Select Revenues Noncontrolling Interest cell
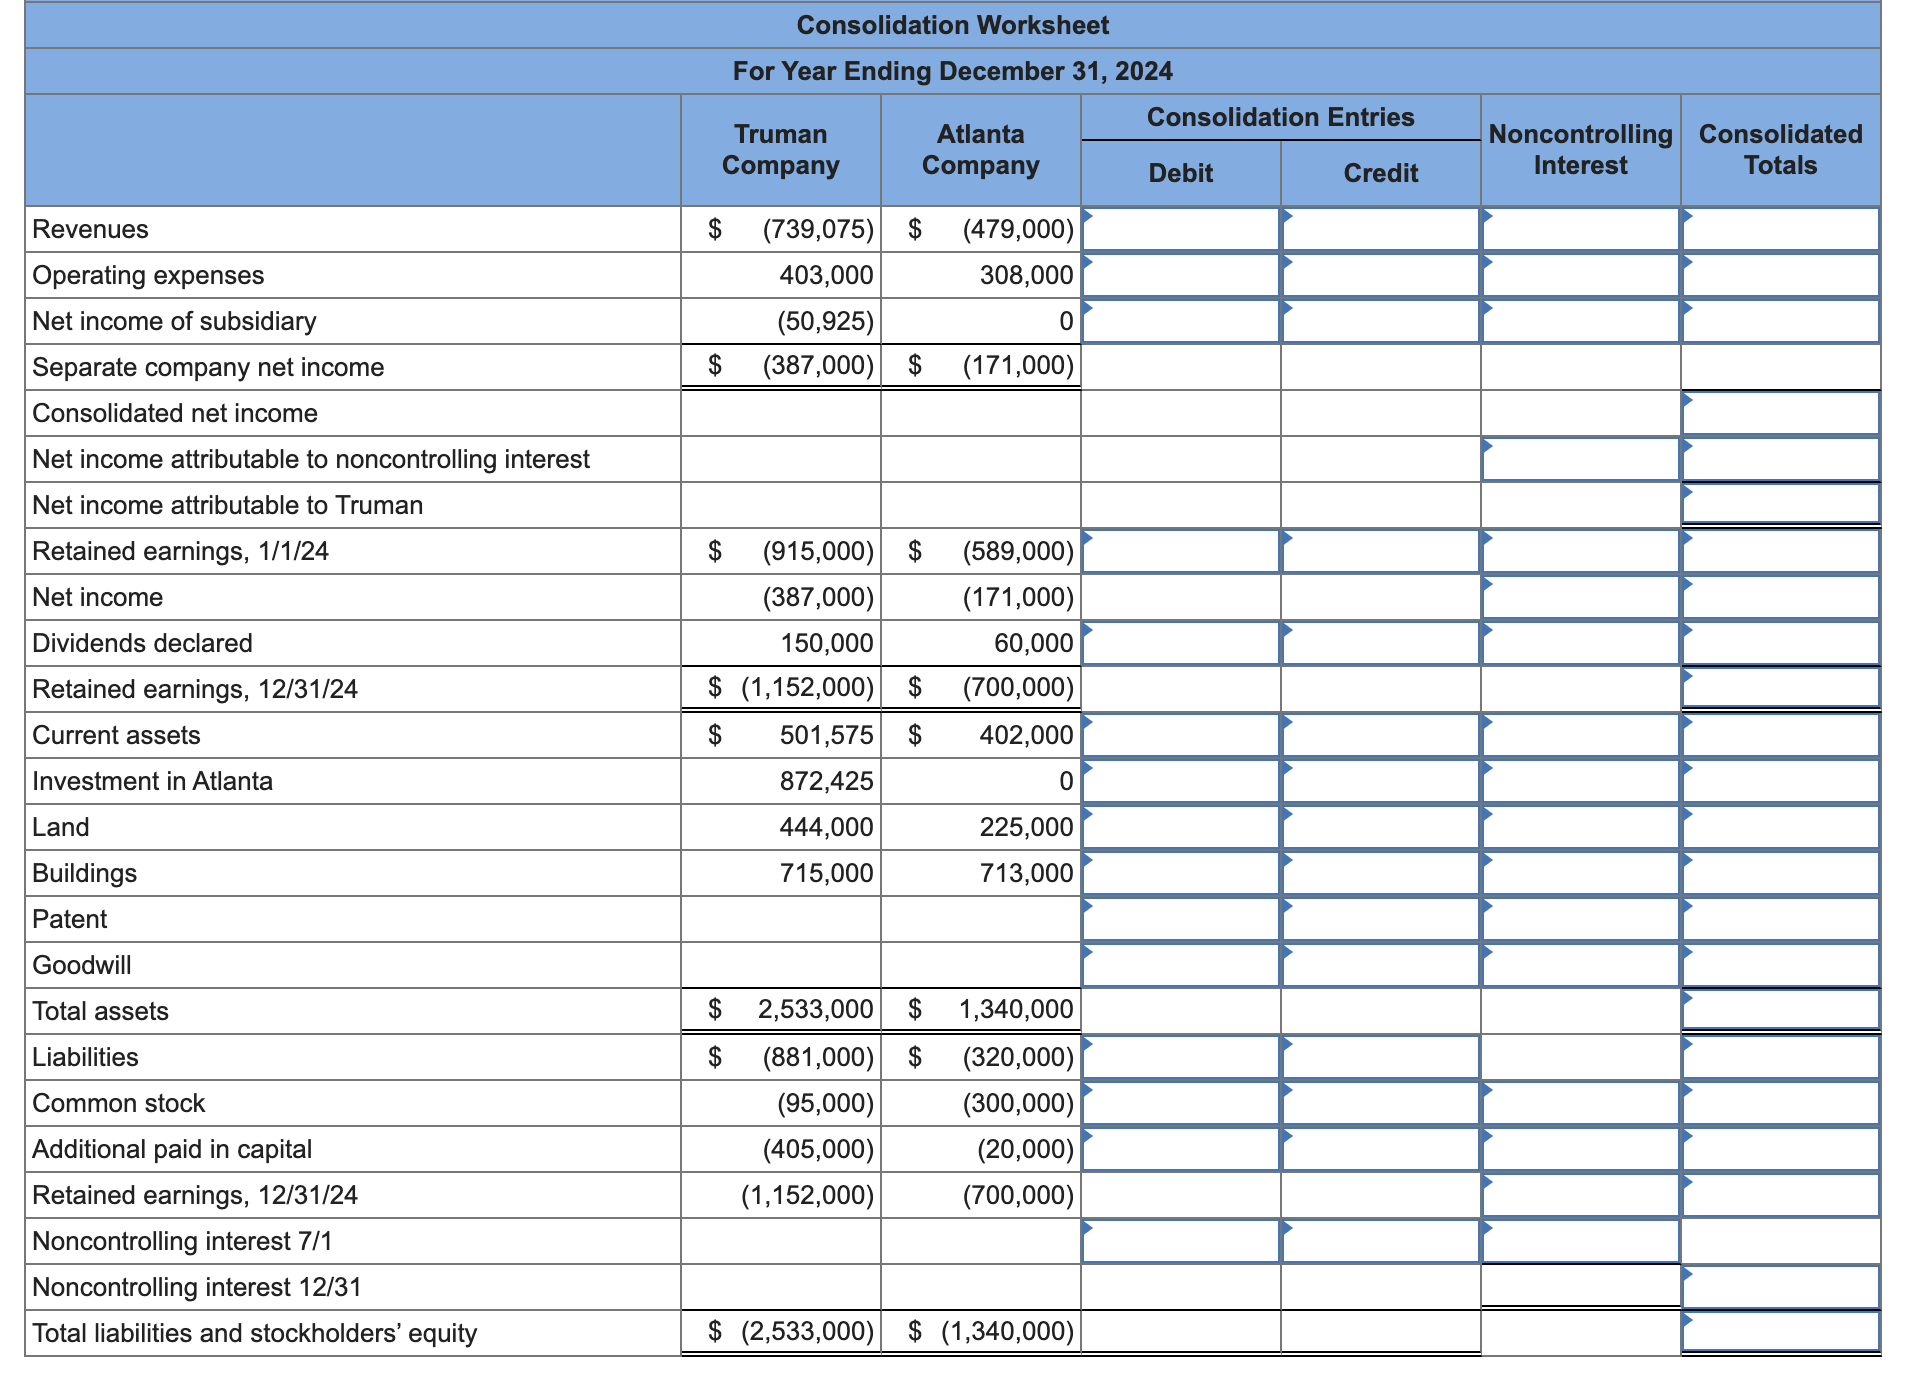Viewport: 1928px width, 1376px height. (1581, 229)
